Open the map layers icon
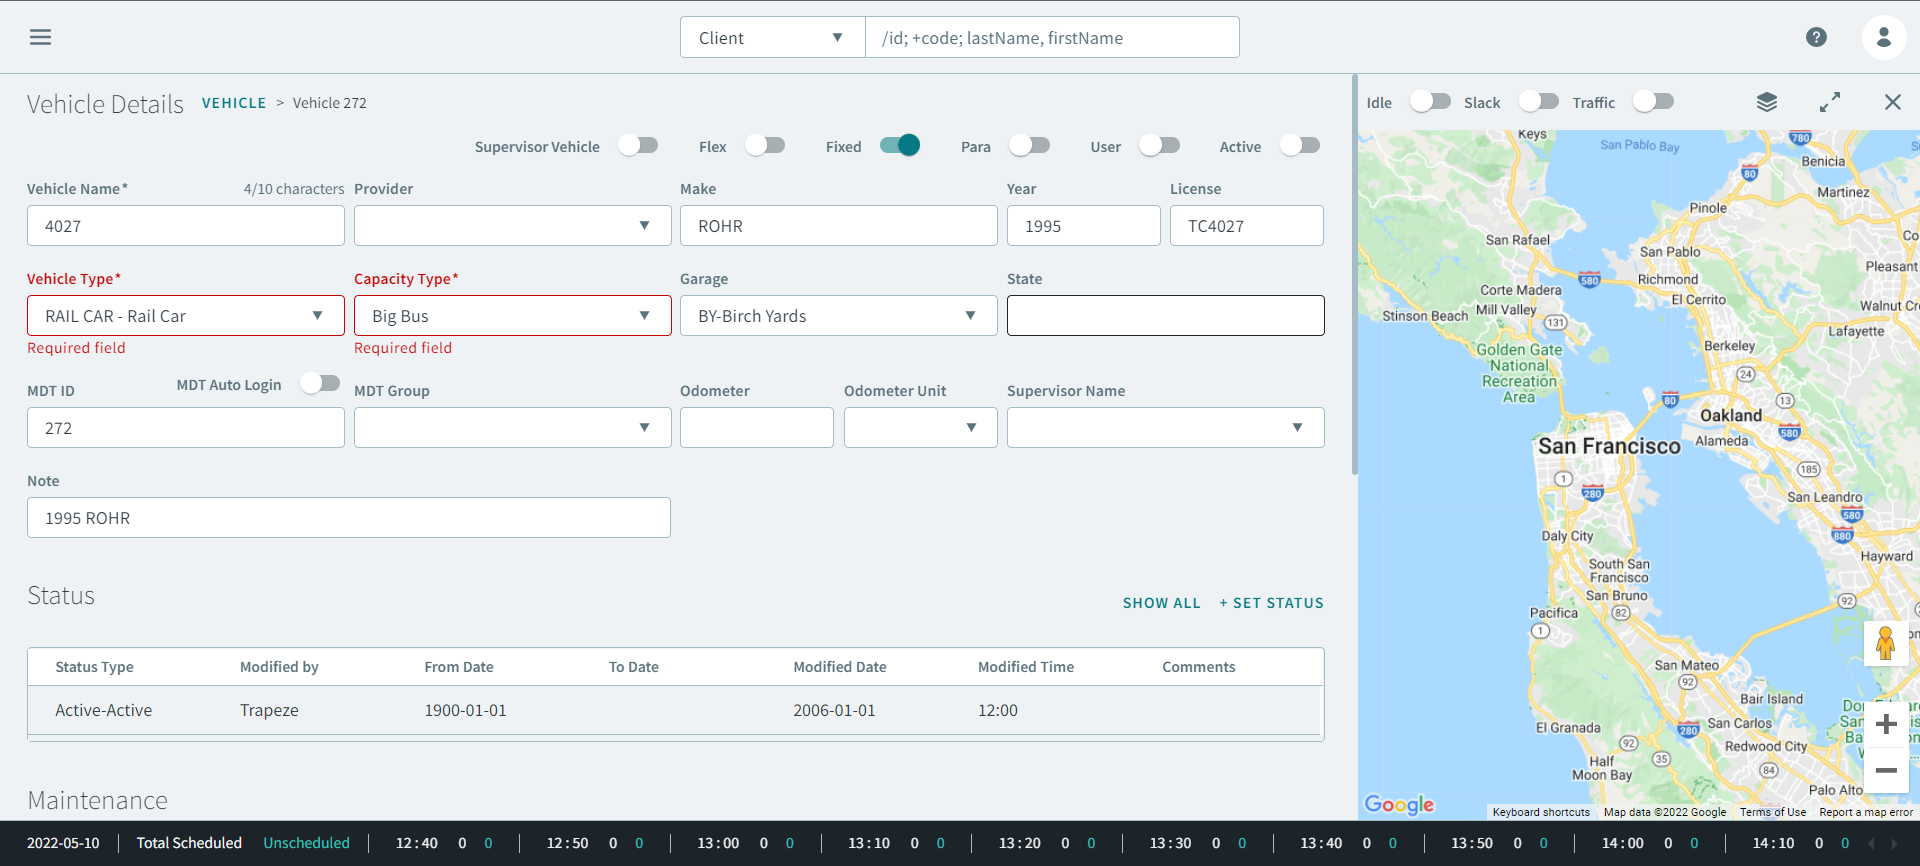 1766,102
